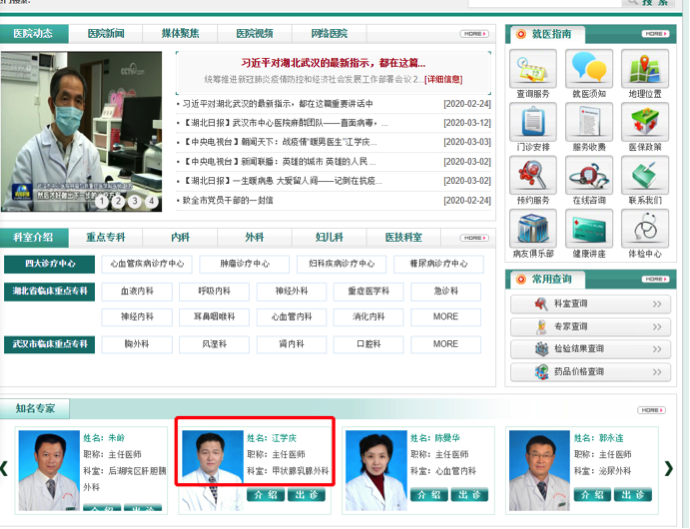This screenshot has width=690, height=529.
Task: Switch to the 重点专科 tab
Action: click(106, 238)
